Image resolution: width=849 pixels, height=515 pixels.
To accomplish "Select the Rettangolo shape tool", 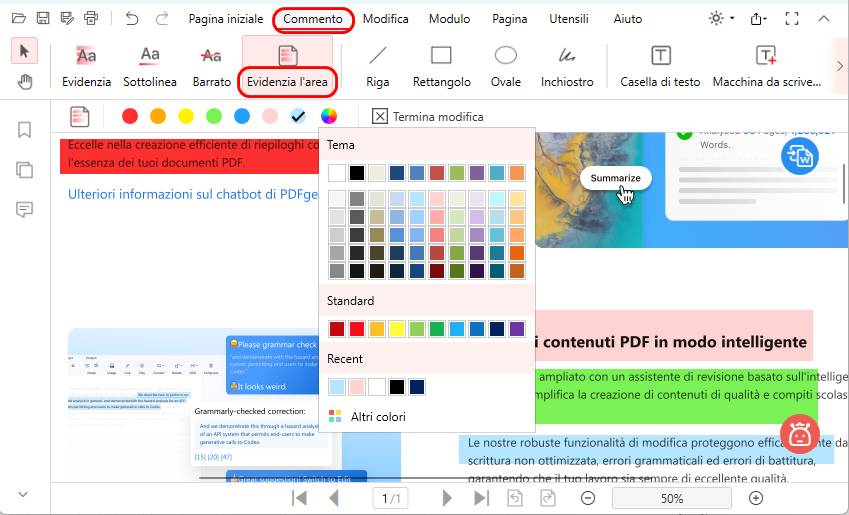I will (x=441, y=67).
